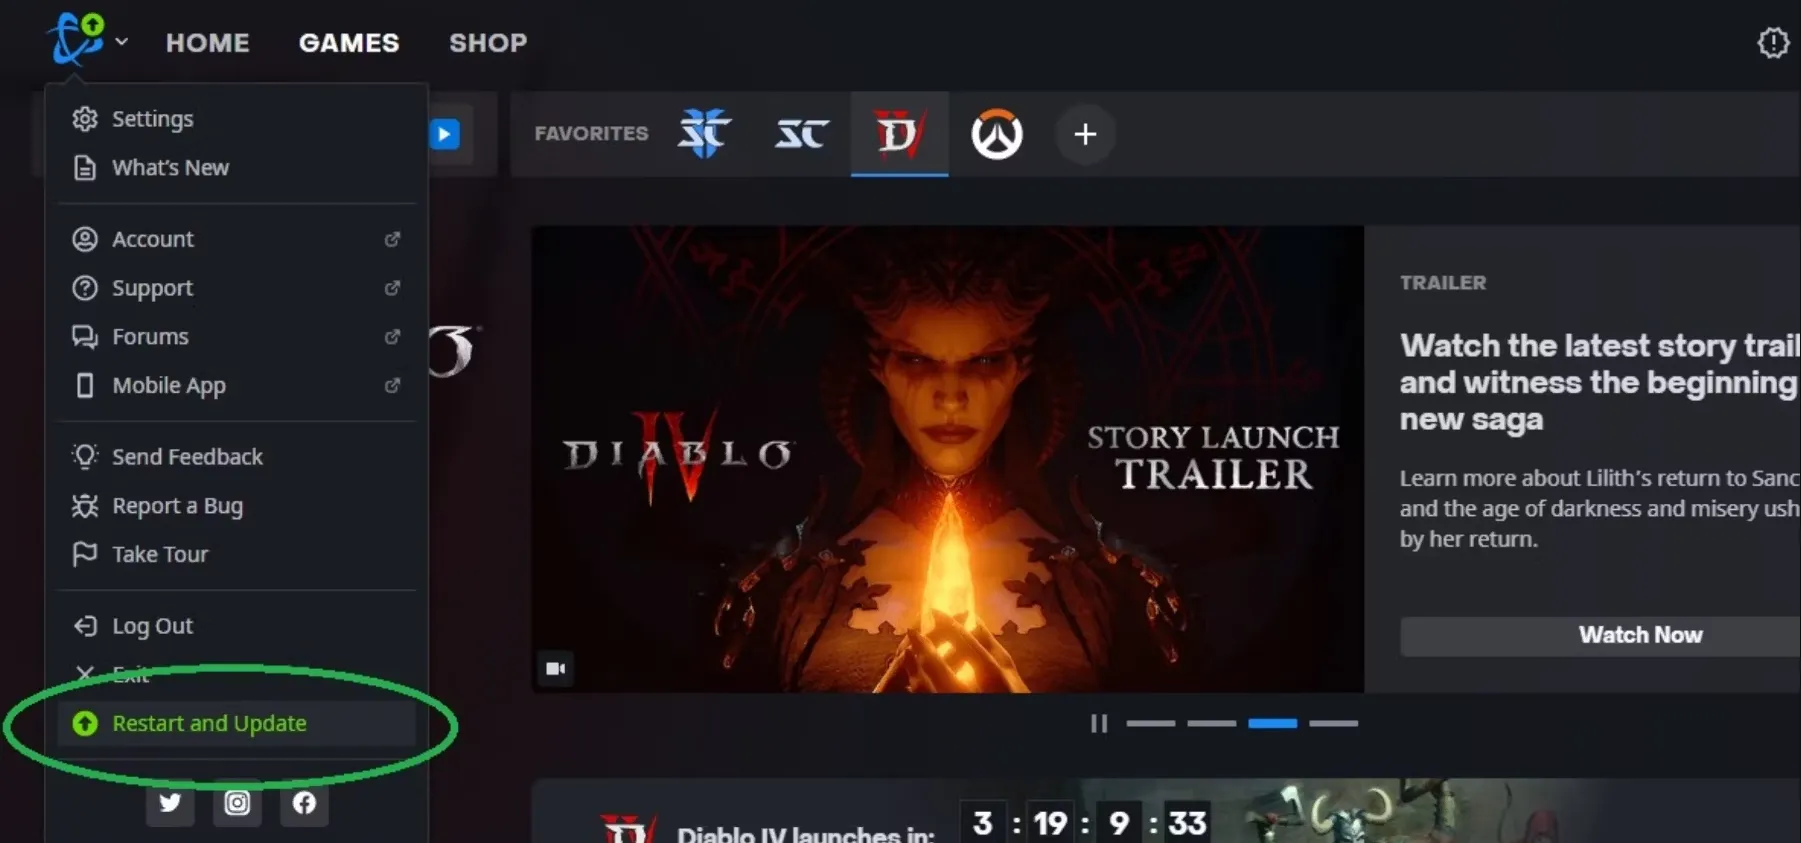Collapse the Battle.net logo dropdown menu
The height and width of the screenshot is (843, 1801).
(88, 41)
